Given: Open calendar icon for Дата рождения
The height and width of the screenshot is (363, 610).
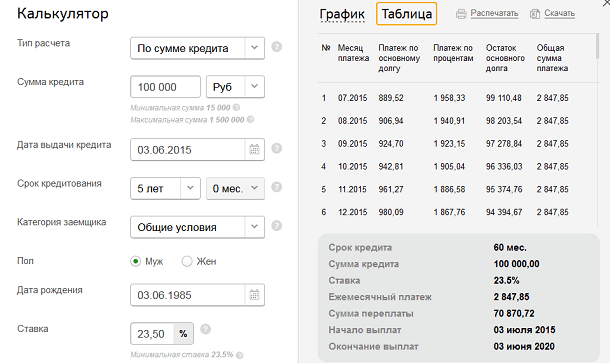Looking at the screenshot, I should coord(254,295).
